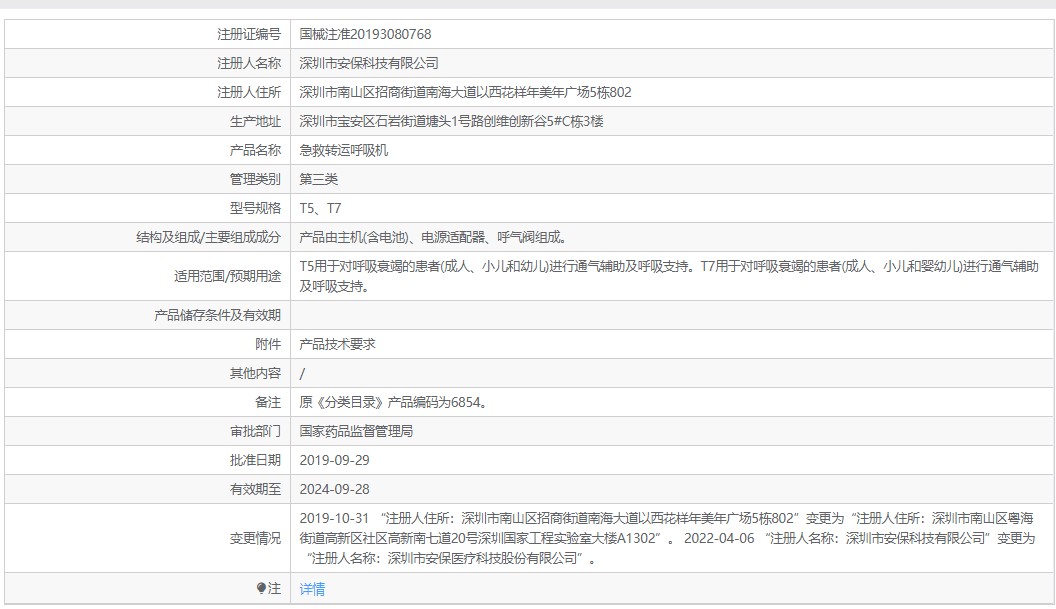Click the 管理类别 label

coord(255,179)
